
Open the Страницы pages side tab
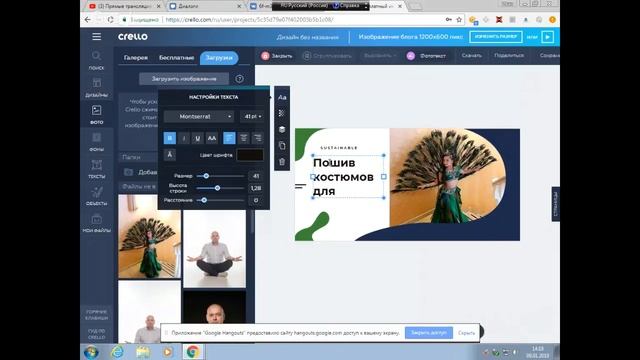click(556, 204)
